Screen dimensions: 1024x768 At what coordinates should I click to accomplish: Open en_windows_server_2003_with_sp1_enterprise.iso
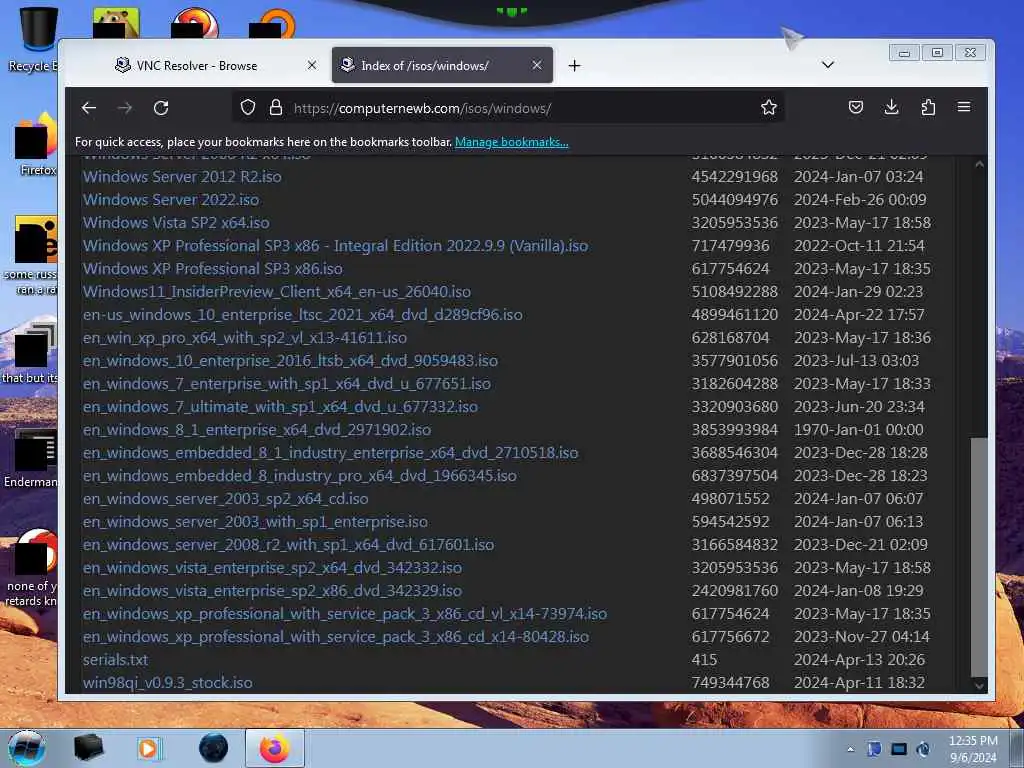(x=255, y=521)
